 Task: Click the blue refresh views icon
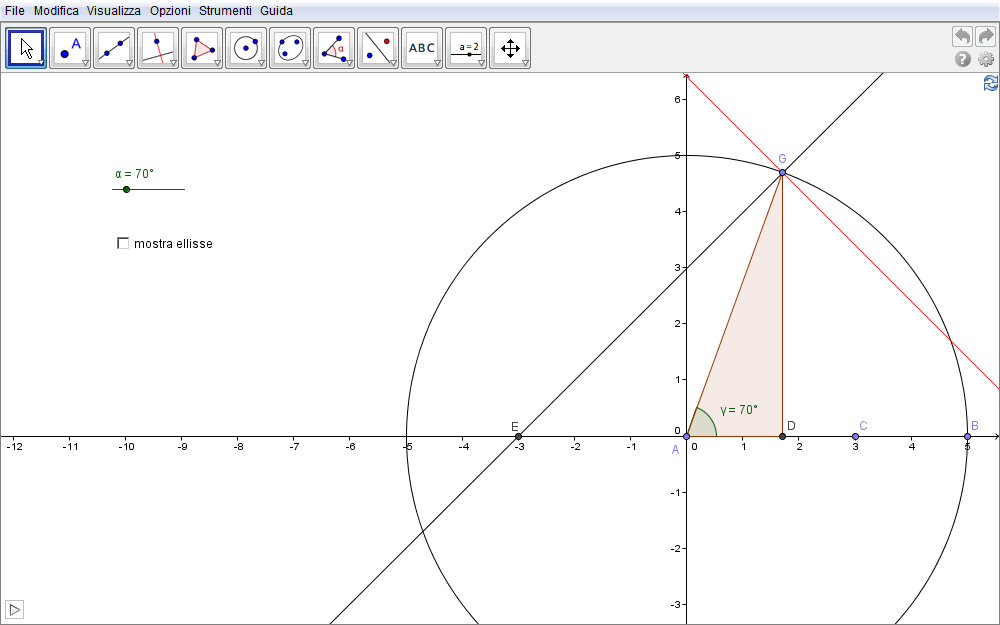tap(990, 83)
